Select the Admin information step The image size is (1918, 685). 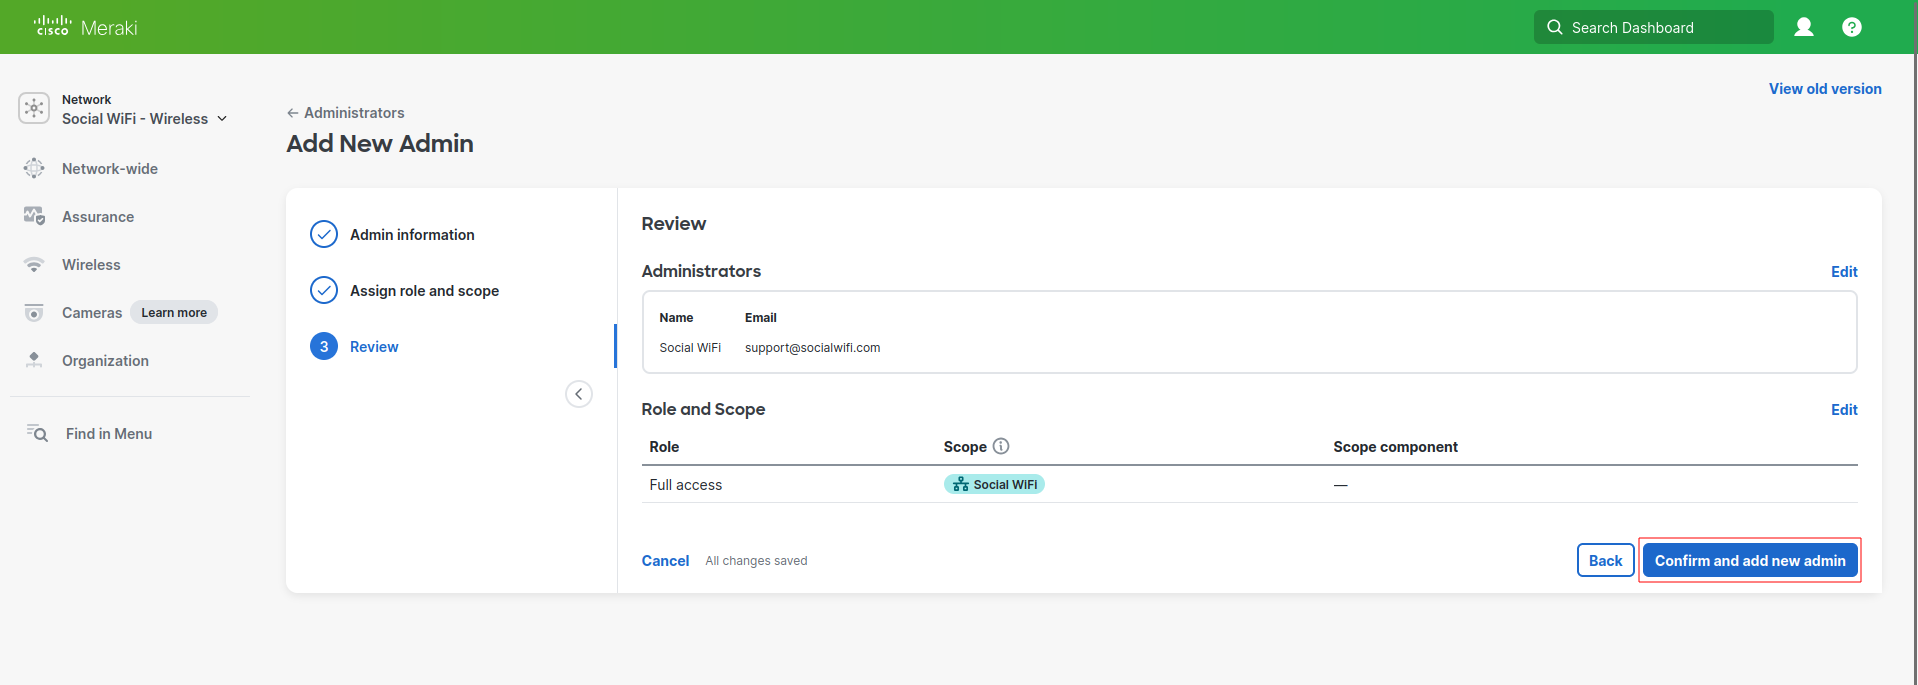coord(412,235)
